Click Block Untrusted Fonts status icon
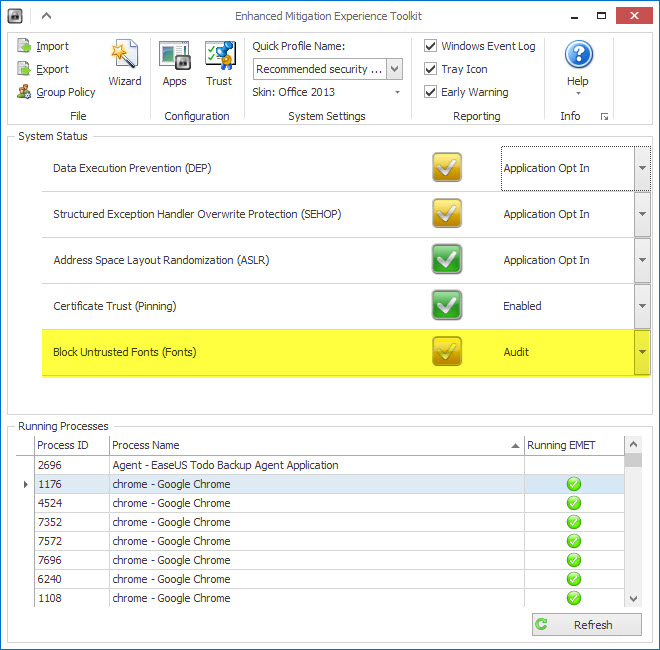Screen dimensions: 660x650 [447, 351]
